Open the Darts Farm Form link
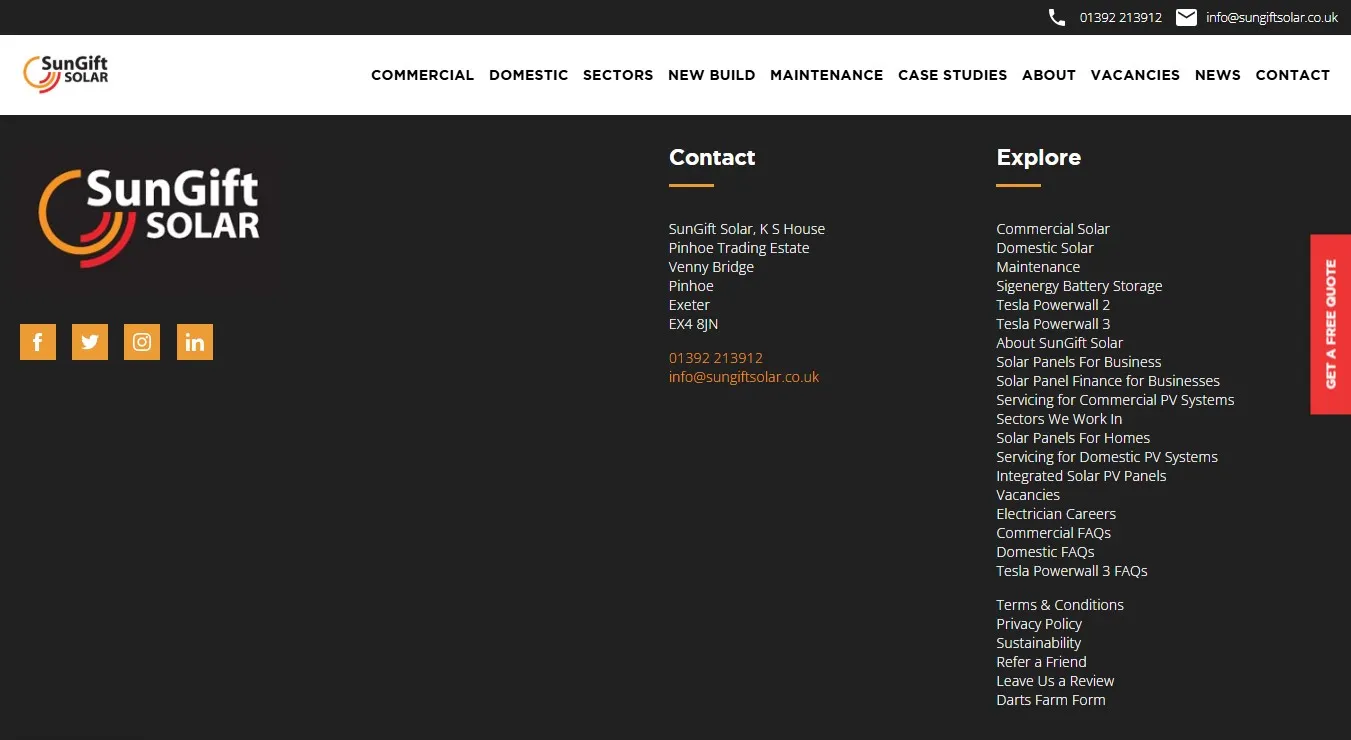 1051,700
